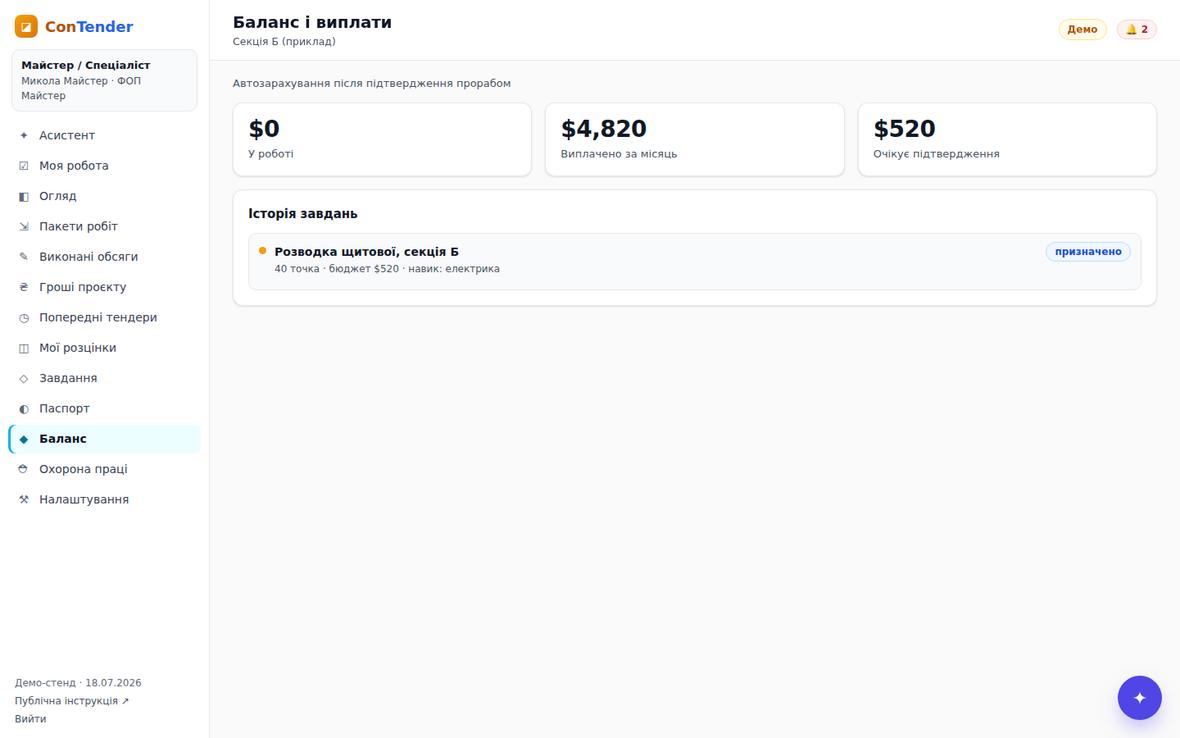Click the ConTender logo icon
1180x738 pixels.
pos(26,26)
